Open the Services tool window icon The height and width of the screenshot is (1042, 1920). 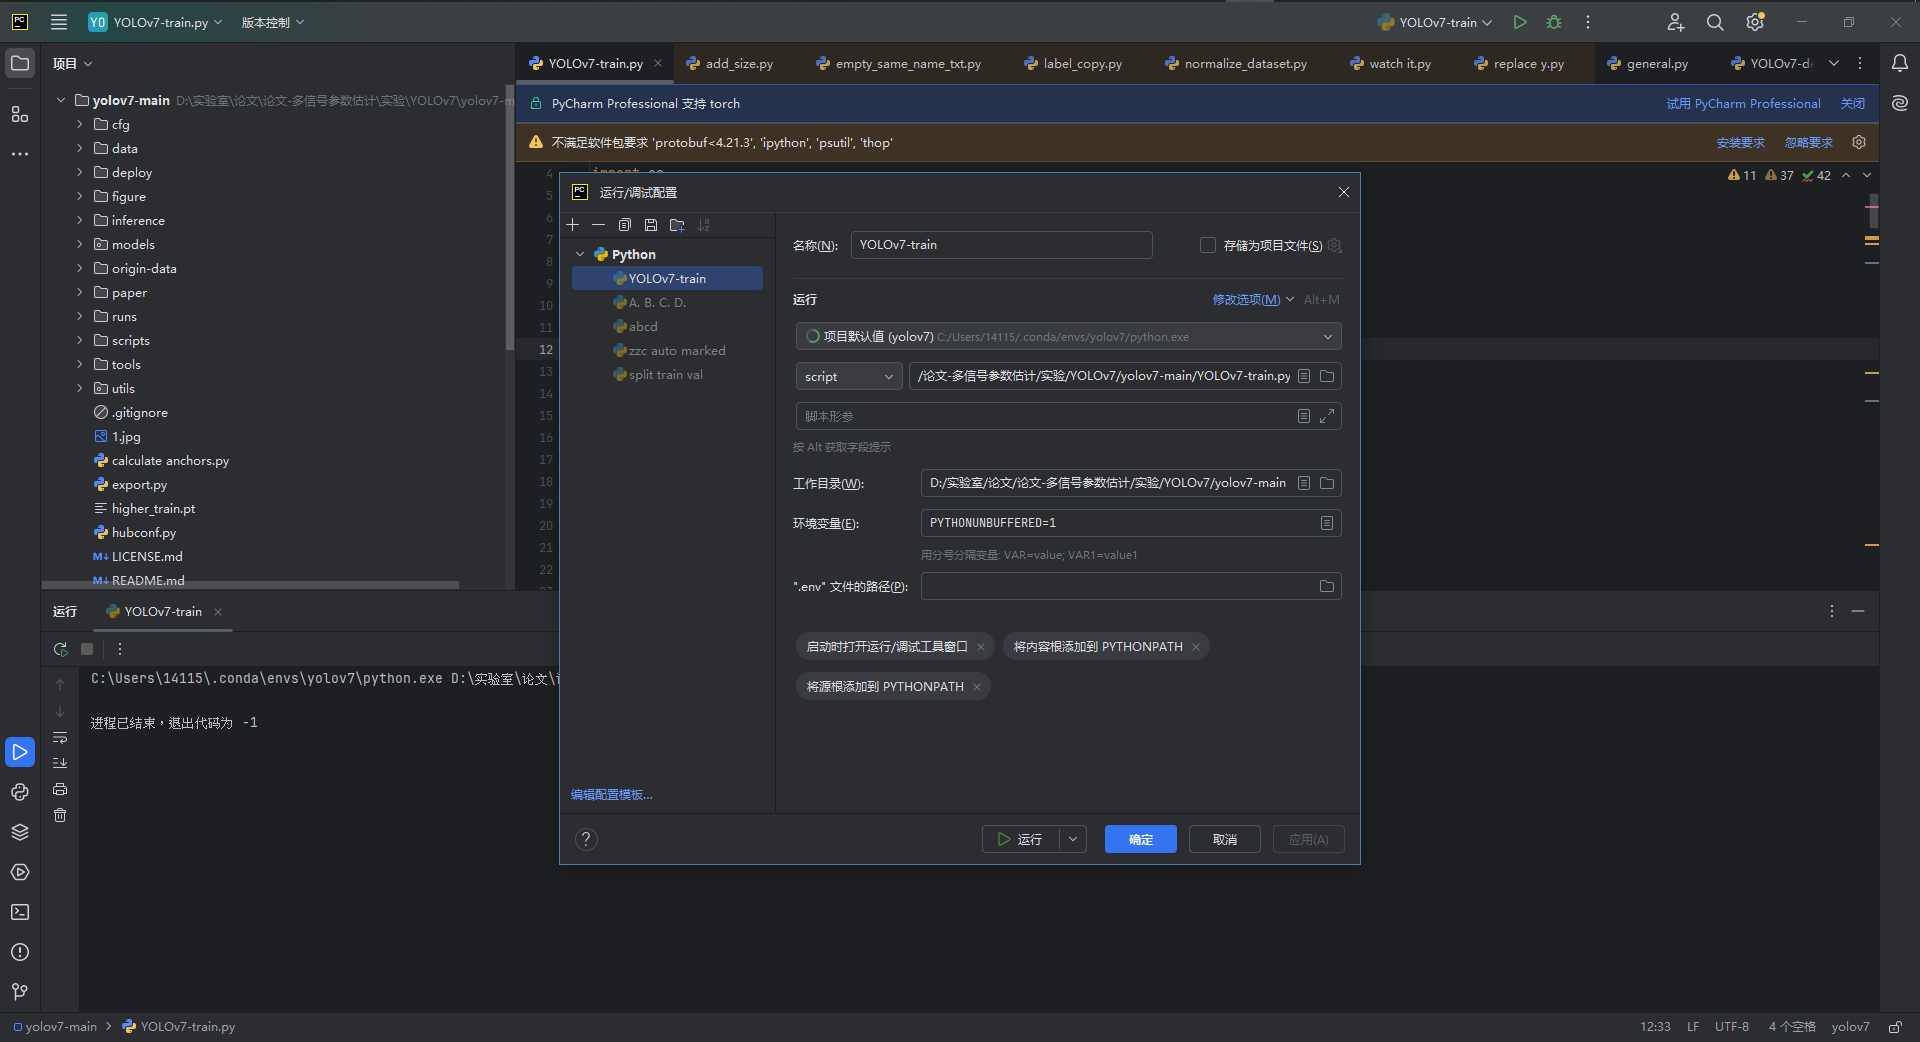20,872
